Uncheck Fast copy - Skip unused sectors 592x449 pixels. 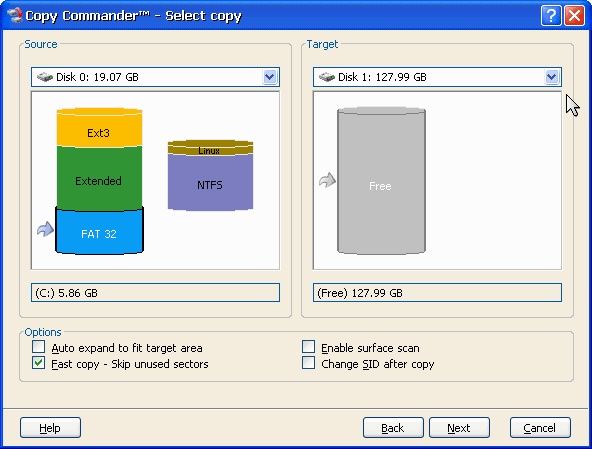coord(39,363)
